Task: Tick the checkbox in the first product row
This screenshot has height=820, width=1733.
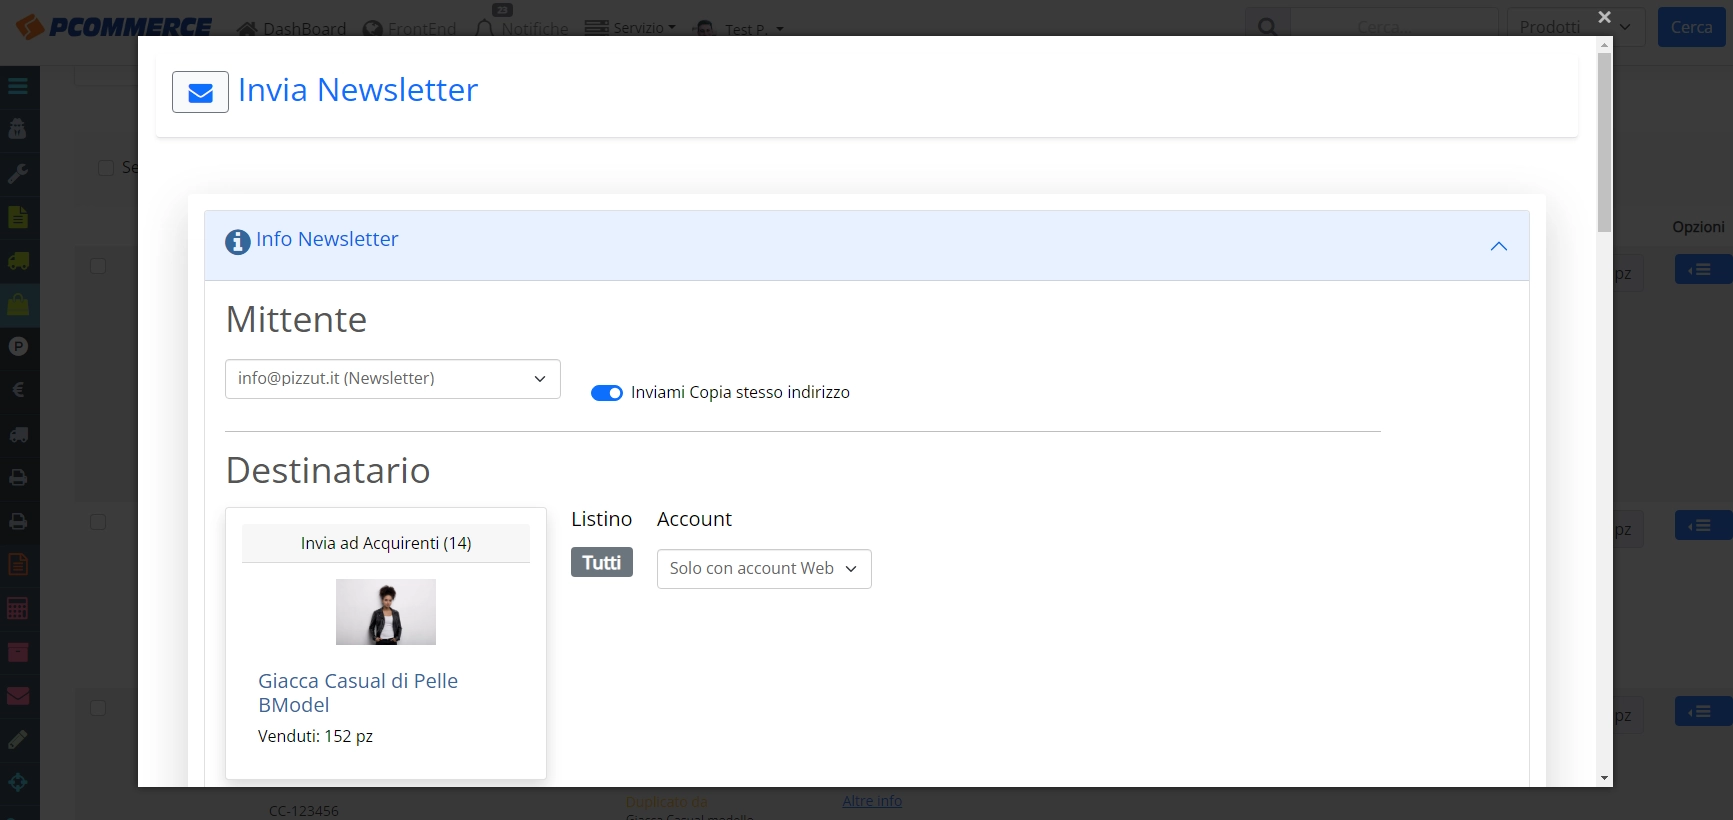Action: pyautogui.click(x=98, y=266)
